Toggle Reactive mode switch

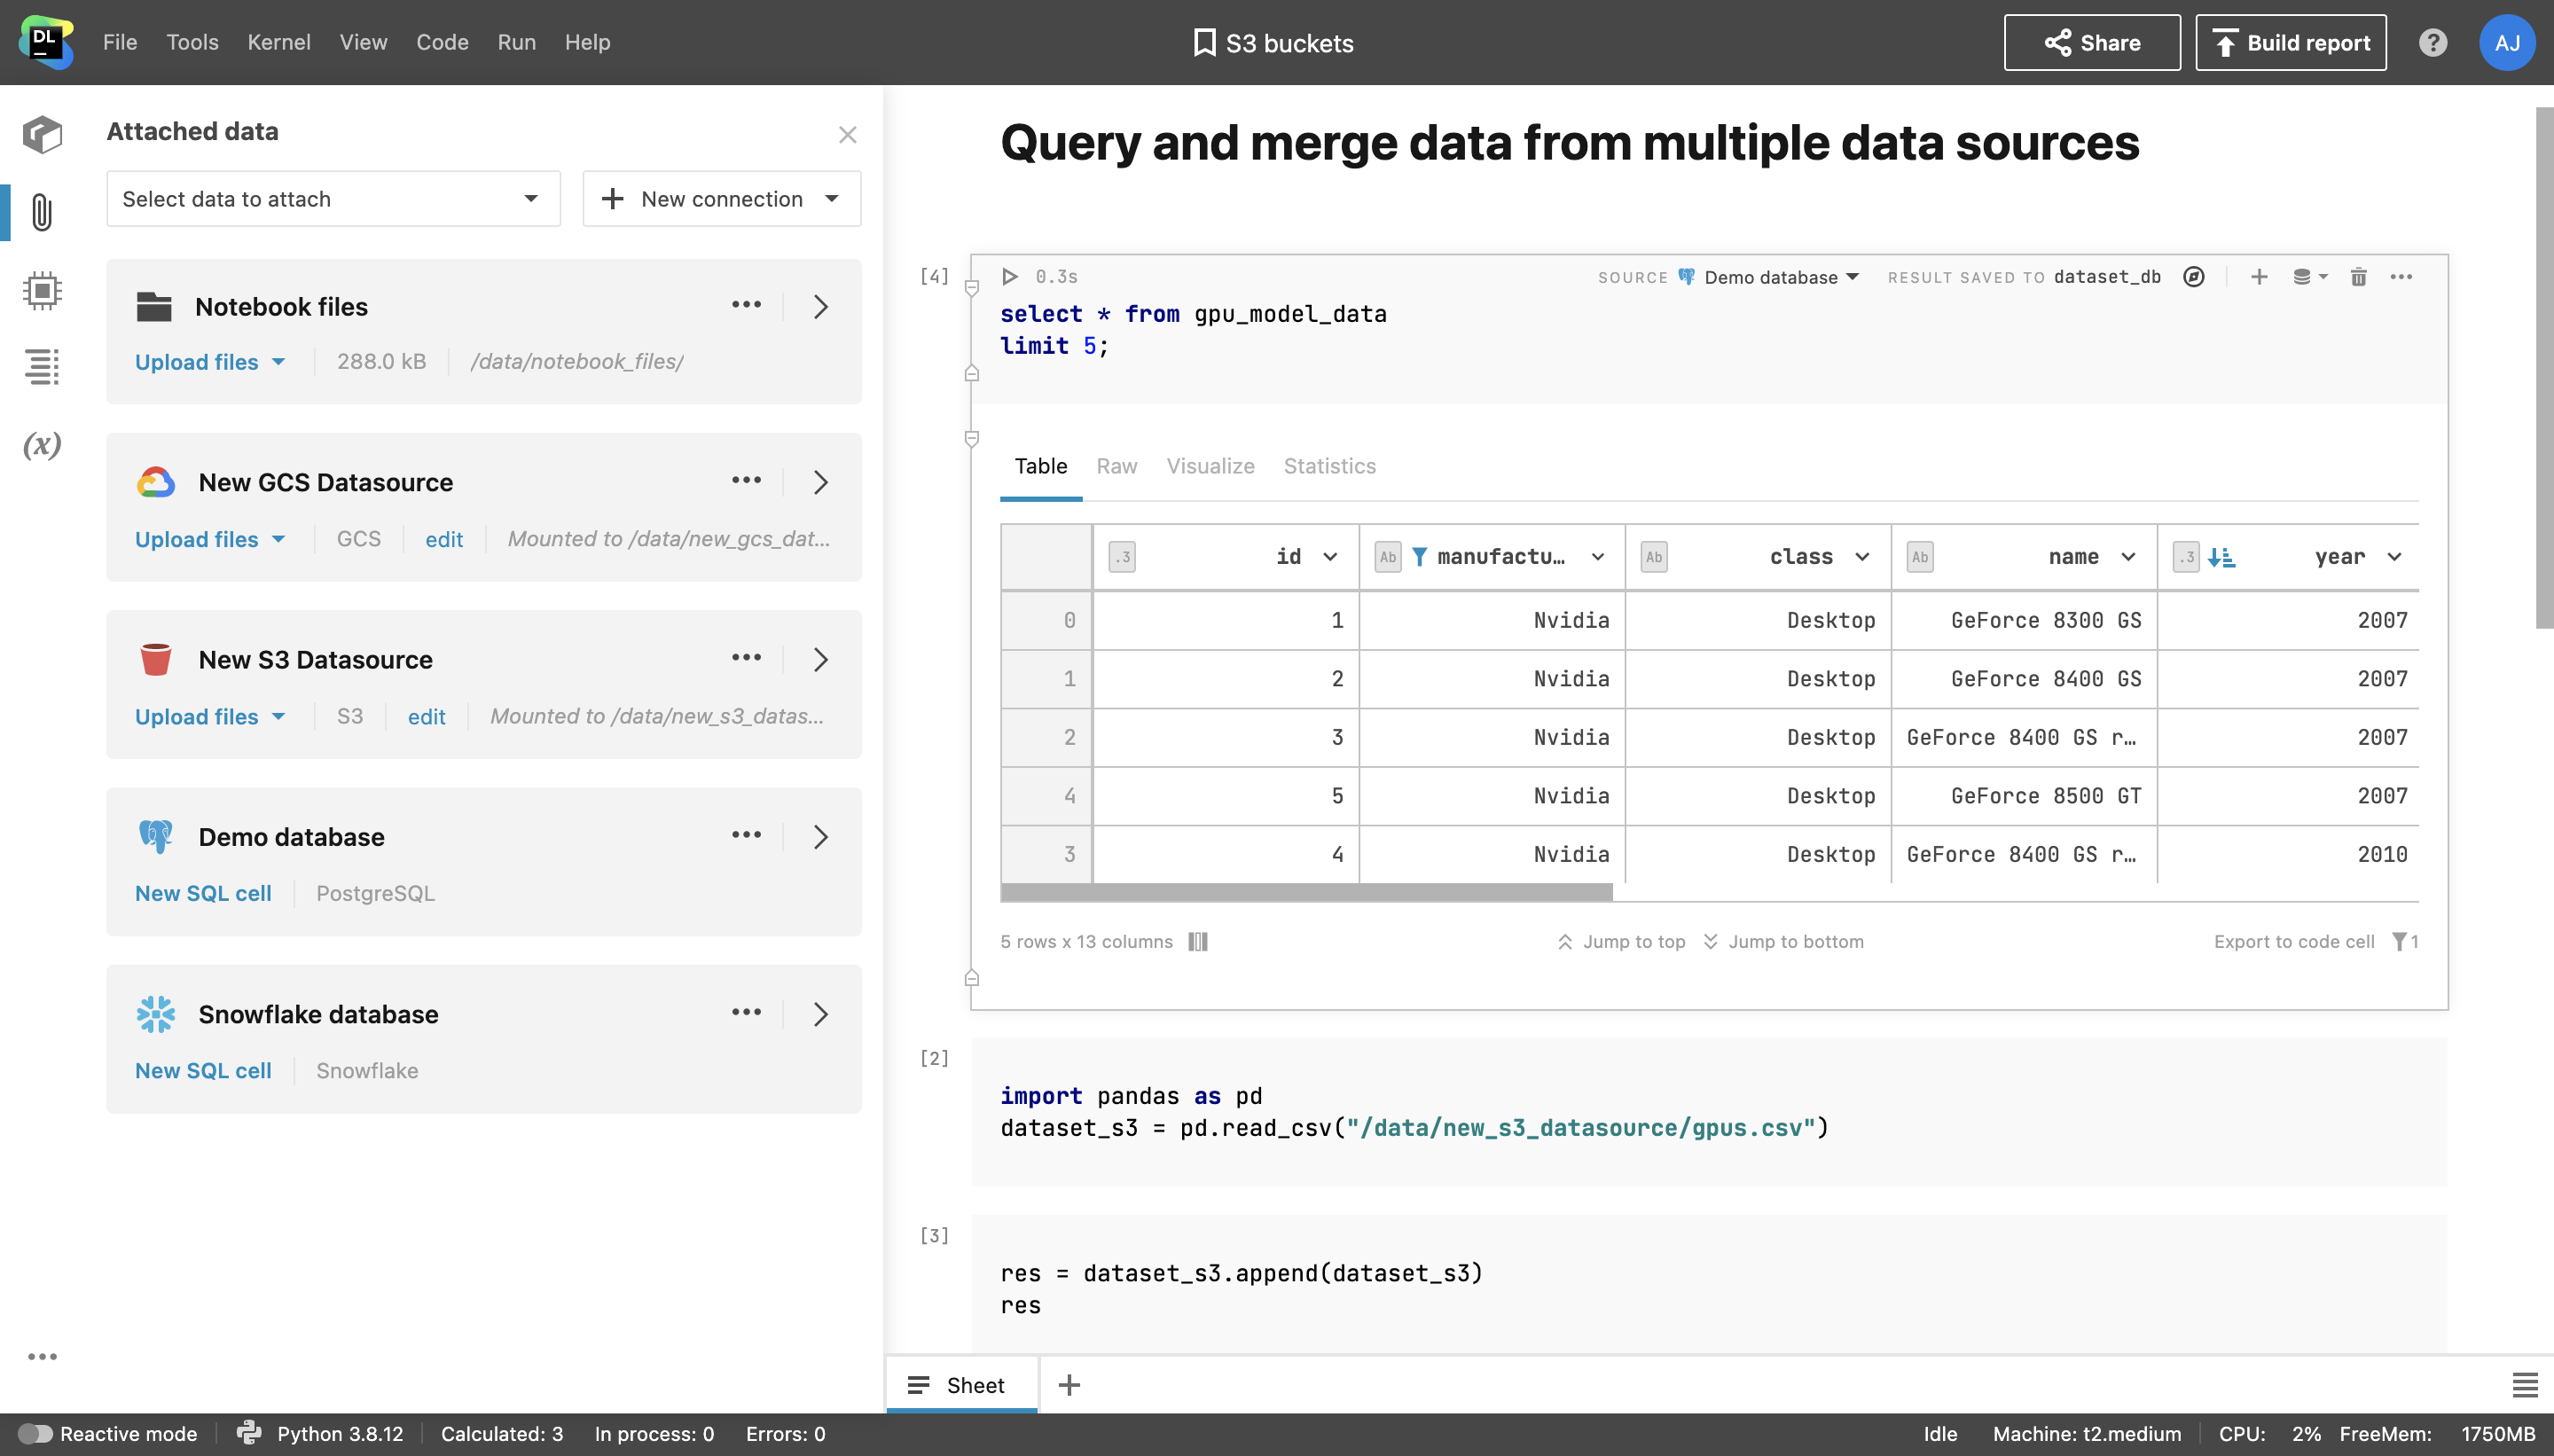click(35, 1434)
